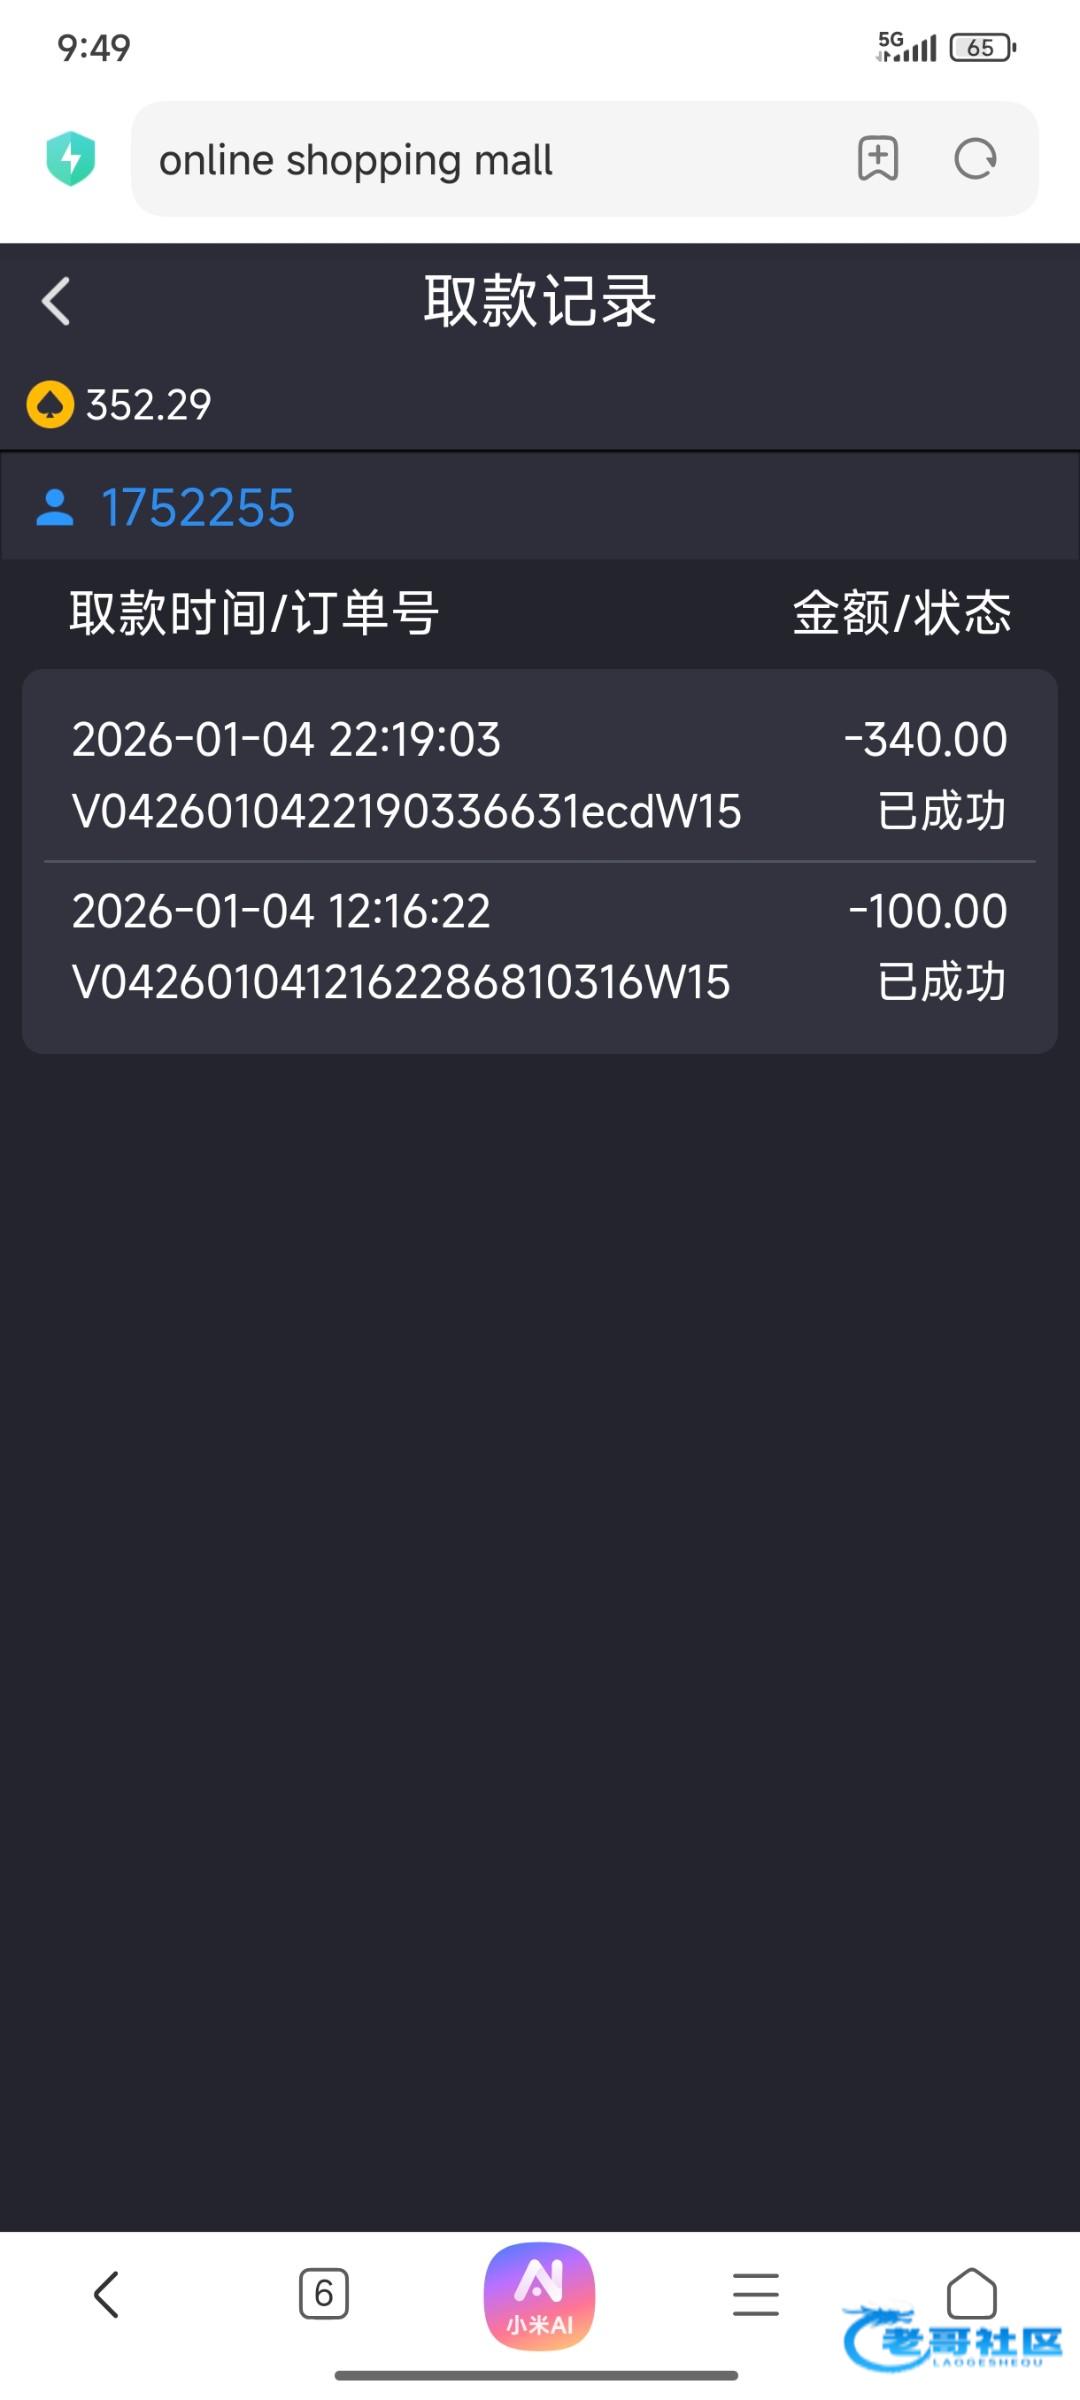This screenshot has height=2400, width=1080.
Task: Click the blue user profile icon
Action: click(55, 508)
